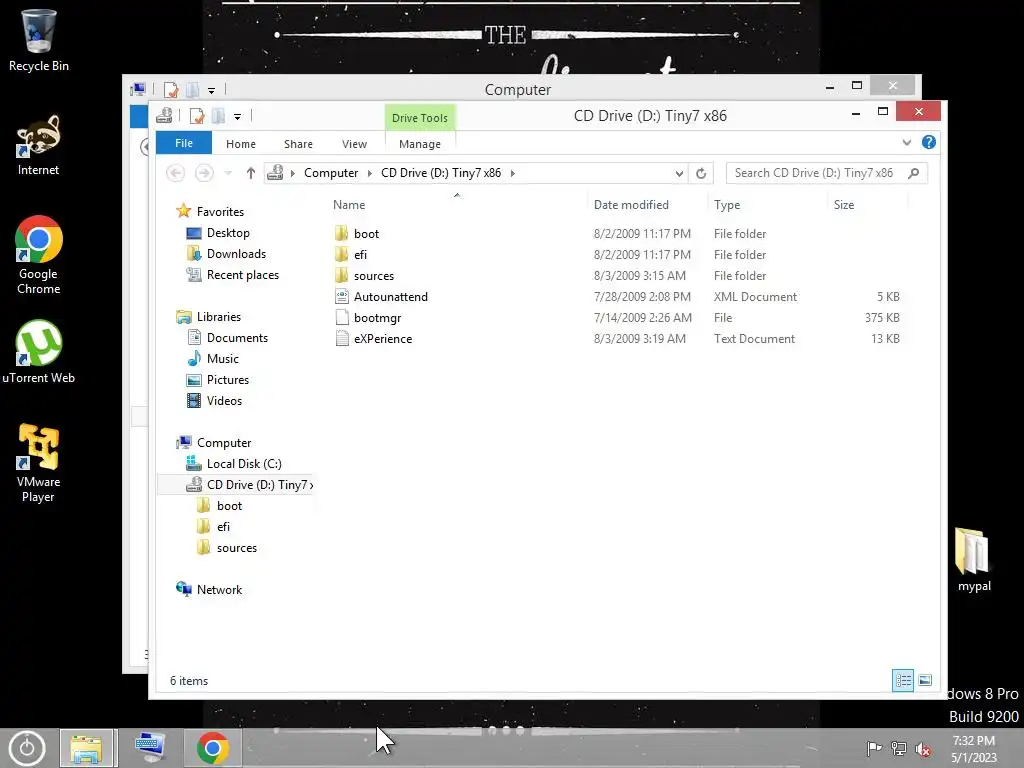
Task: Open recent locations dropdown arrow
Action: [x=228, y=173]
